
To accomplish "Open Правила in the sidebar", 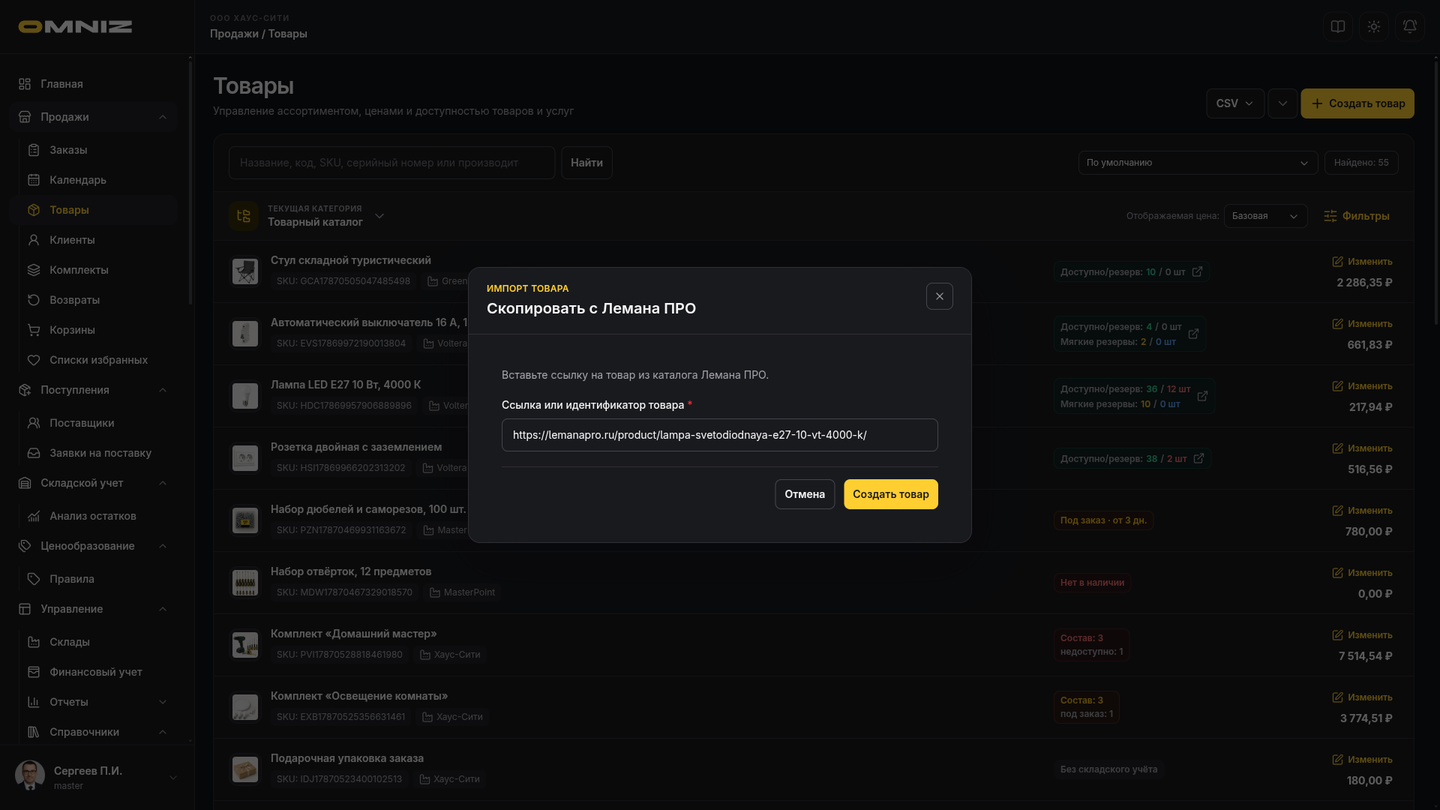I will [98, 579].
